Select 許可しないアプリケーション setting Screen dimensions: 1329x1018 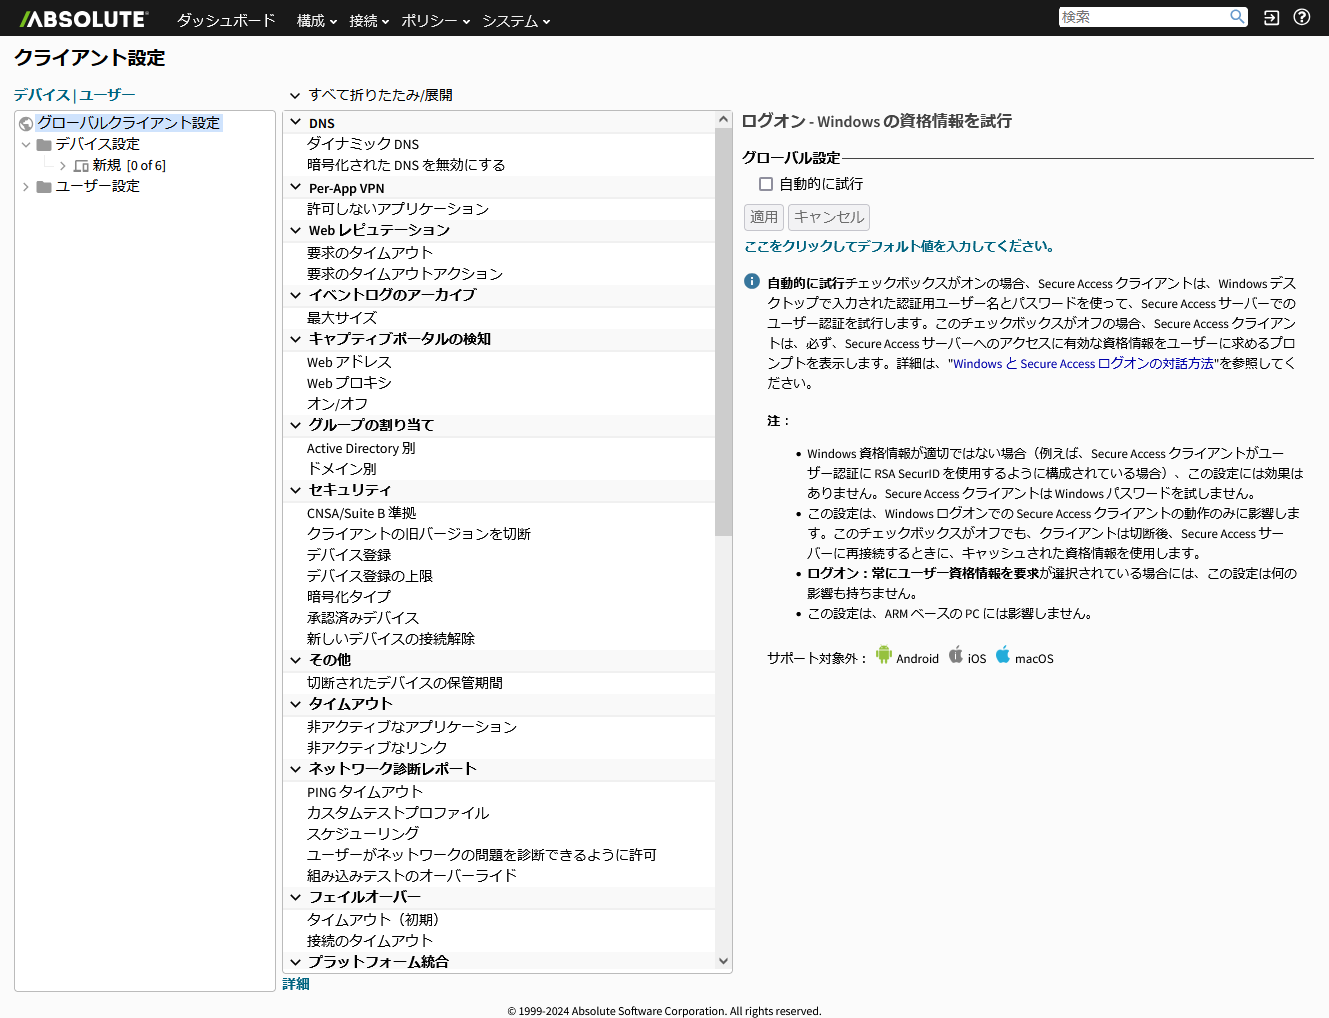click(398, 209)
